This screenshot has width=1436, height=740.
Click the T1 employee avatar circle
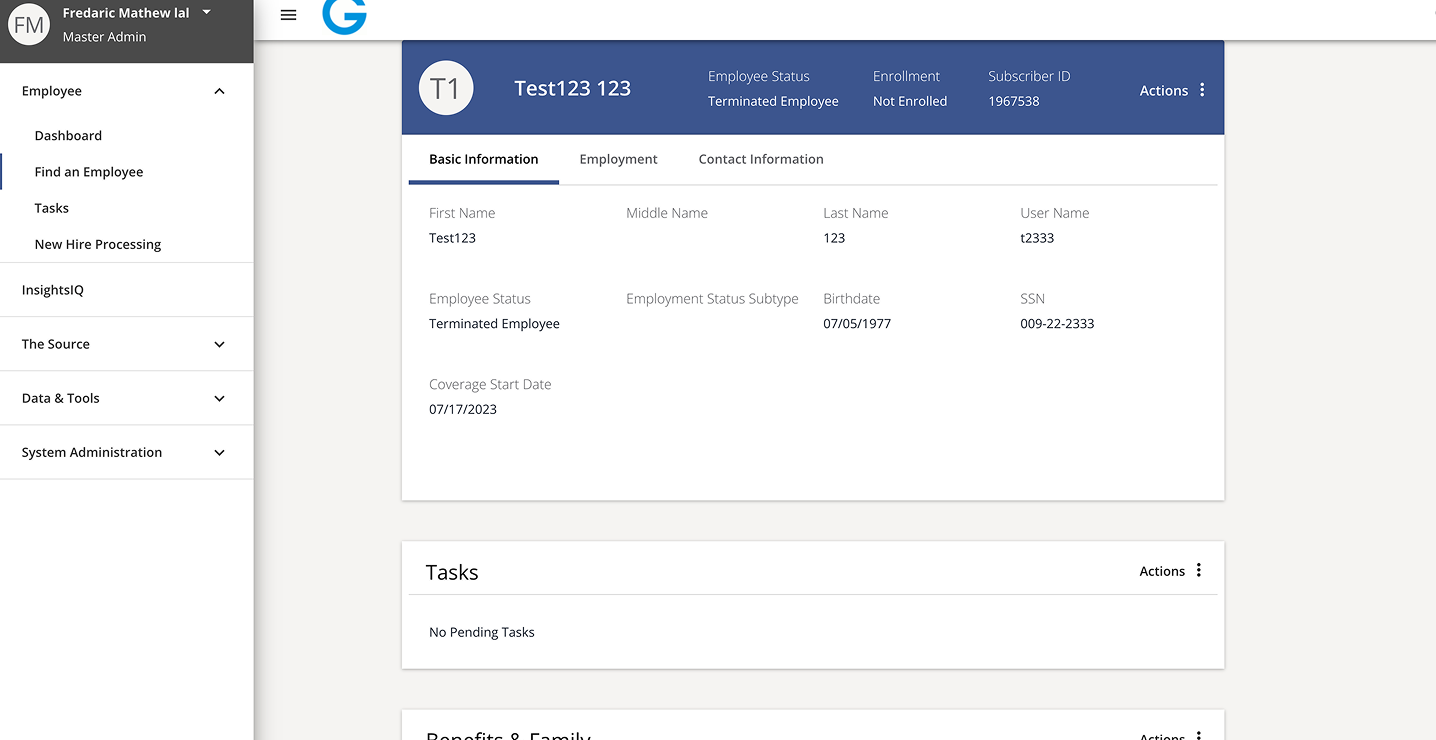[445, 88]
